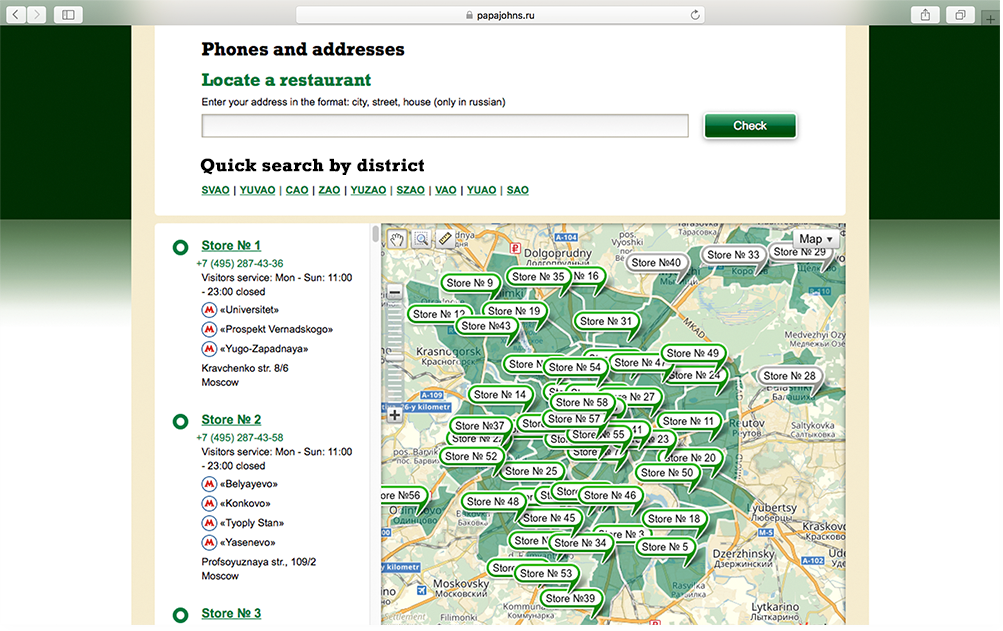Select the Store № 54 map marker

point(574,367)
